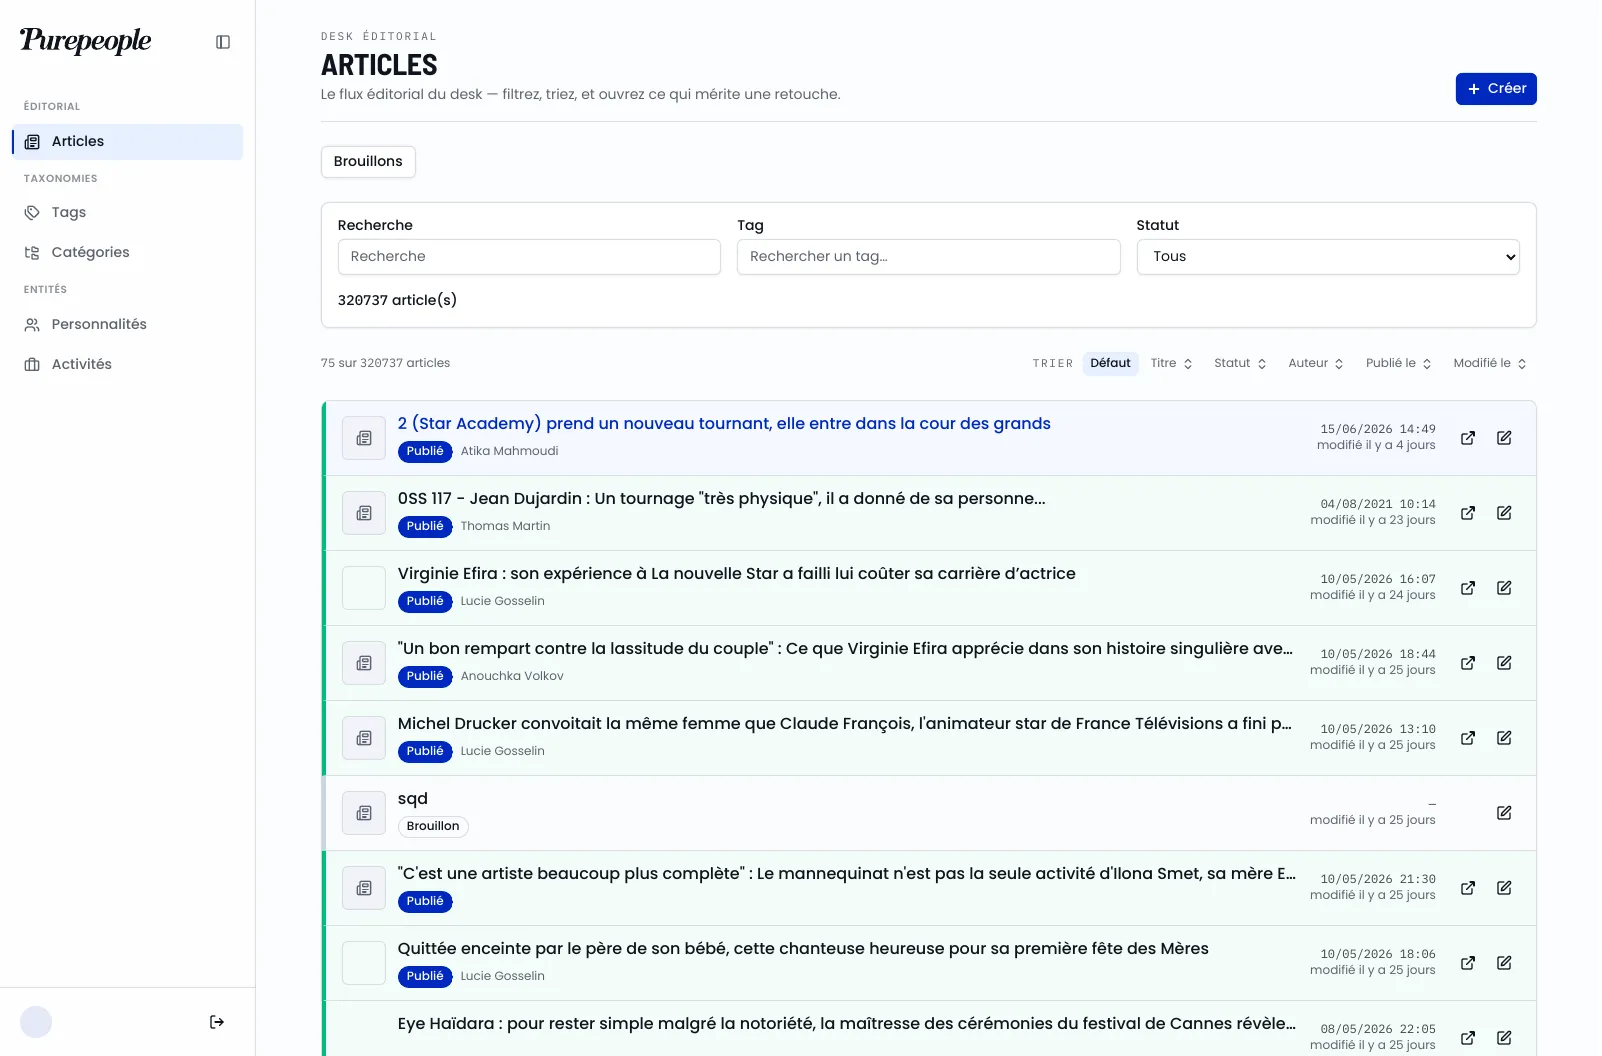Open the Eye Haïdara article title
The width and height of the screenshot is (1602, 1056).
(x=847, y=1024)
